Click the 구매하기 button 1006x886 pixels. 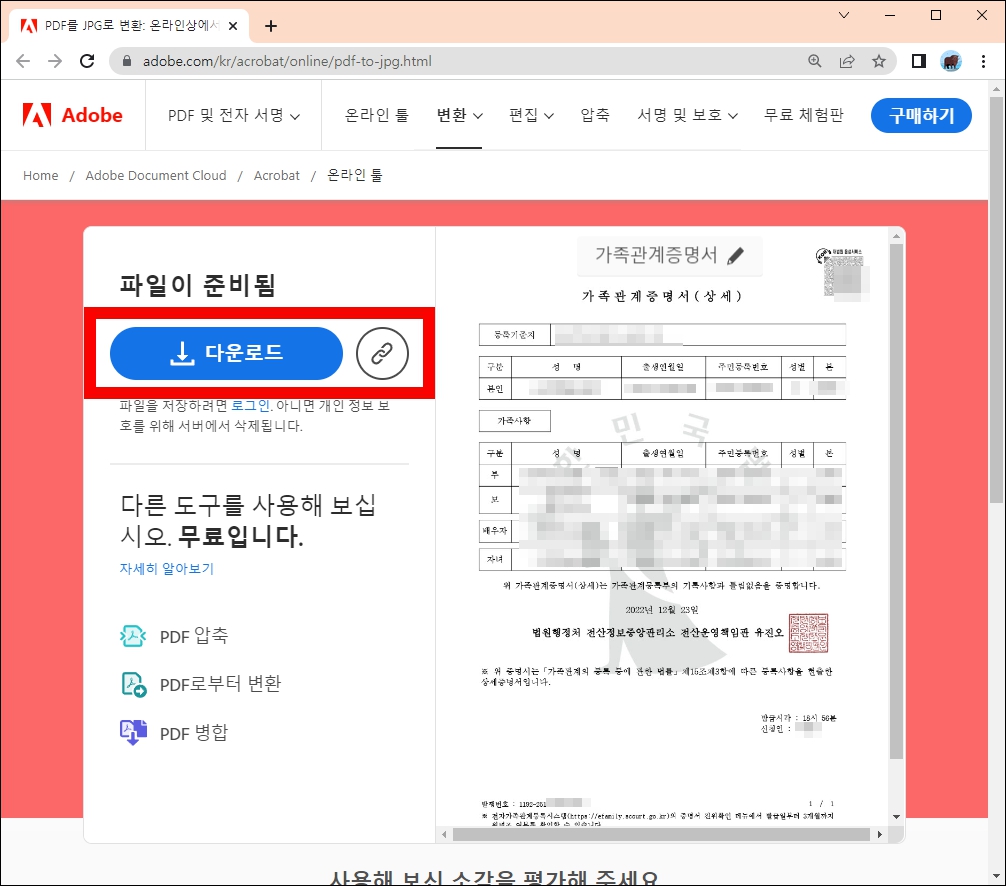(x=920, y=115)
